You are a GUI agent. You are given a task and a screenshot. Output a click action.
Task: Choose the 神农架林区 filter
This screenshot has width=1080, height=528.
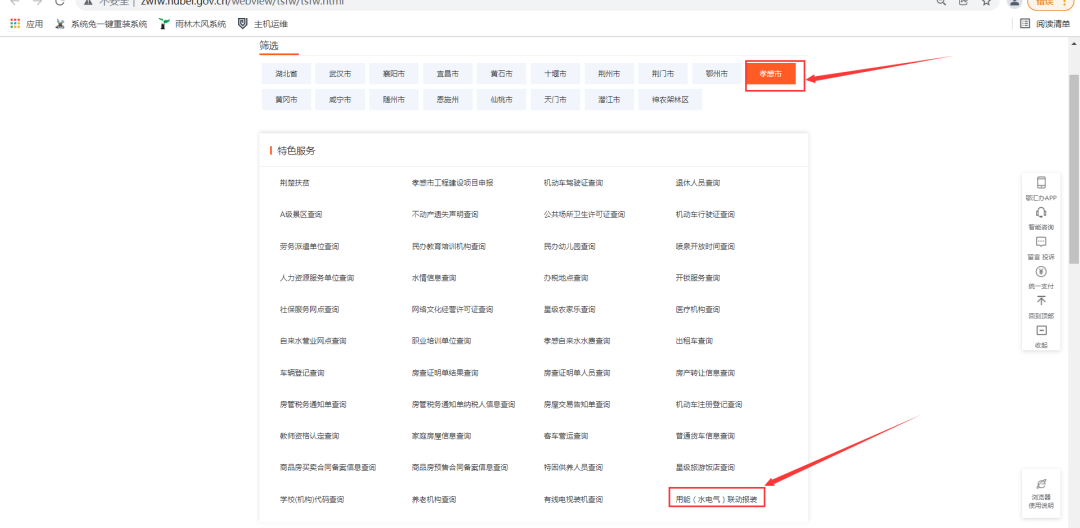click(670, 100)
